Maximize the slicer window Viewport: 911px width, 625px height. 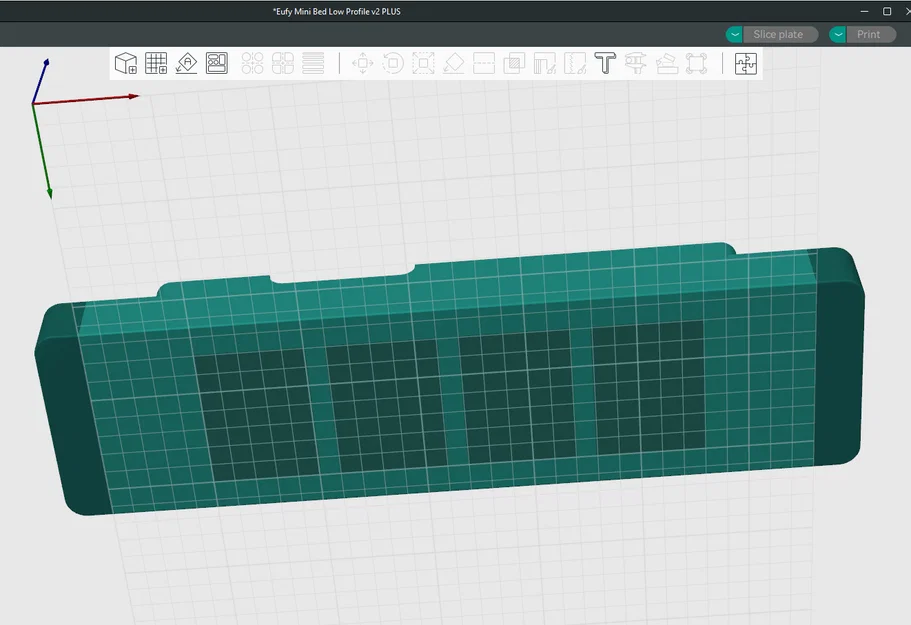click(x=887, y=11)
